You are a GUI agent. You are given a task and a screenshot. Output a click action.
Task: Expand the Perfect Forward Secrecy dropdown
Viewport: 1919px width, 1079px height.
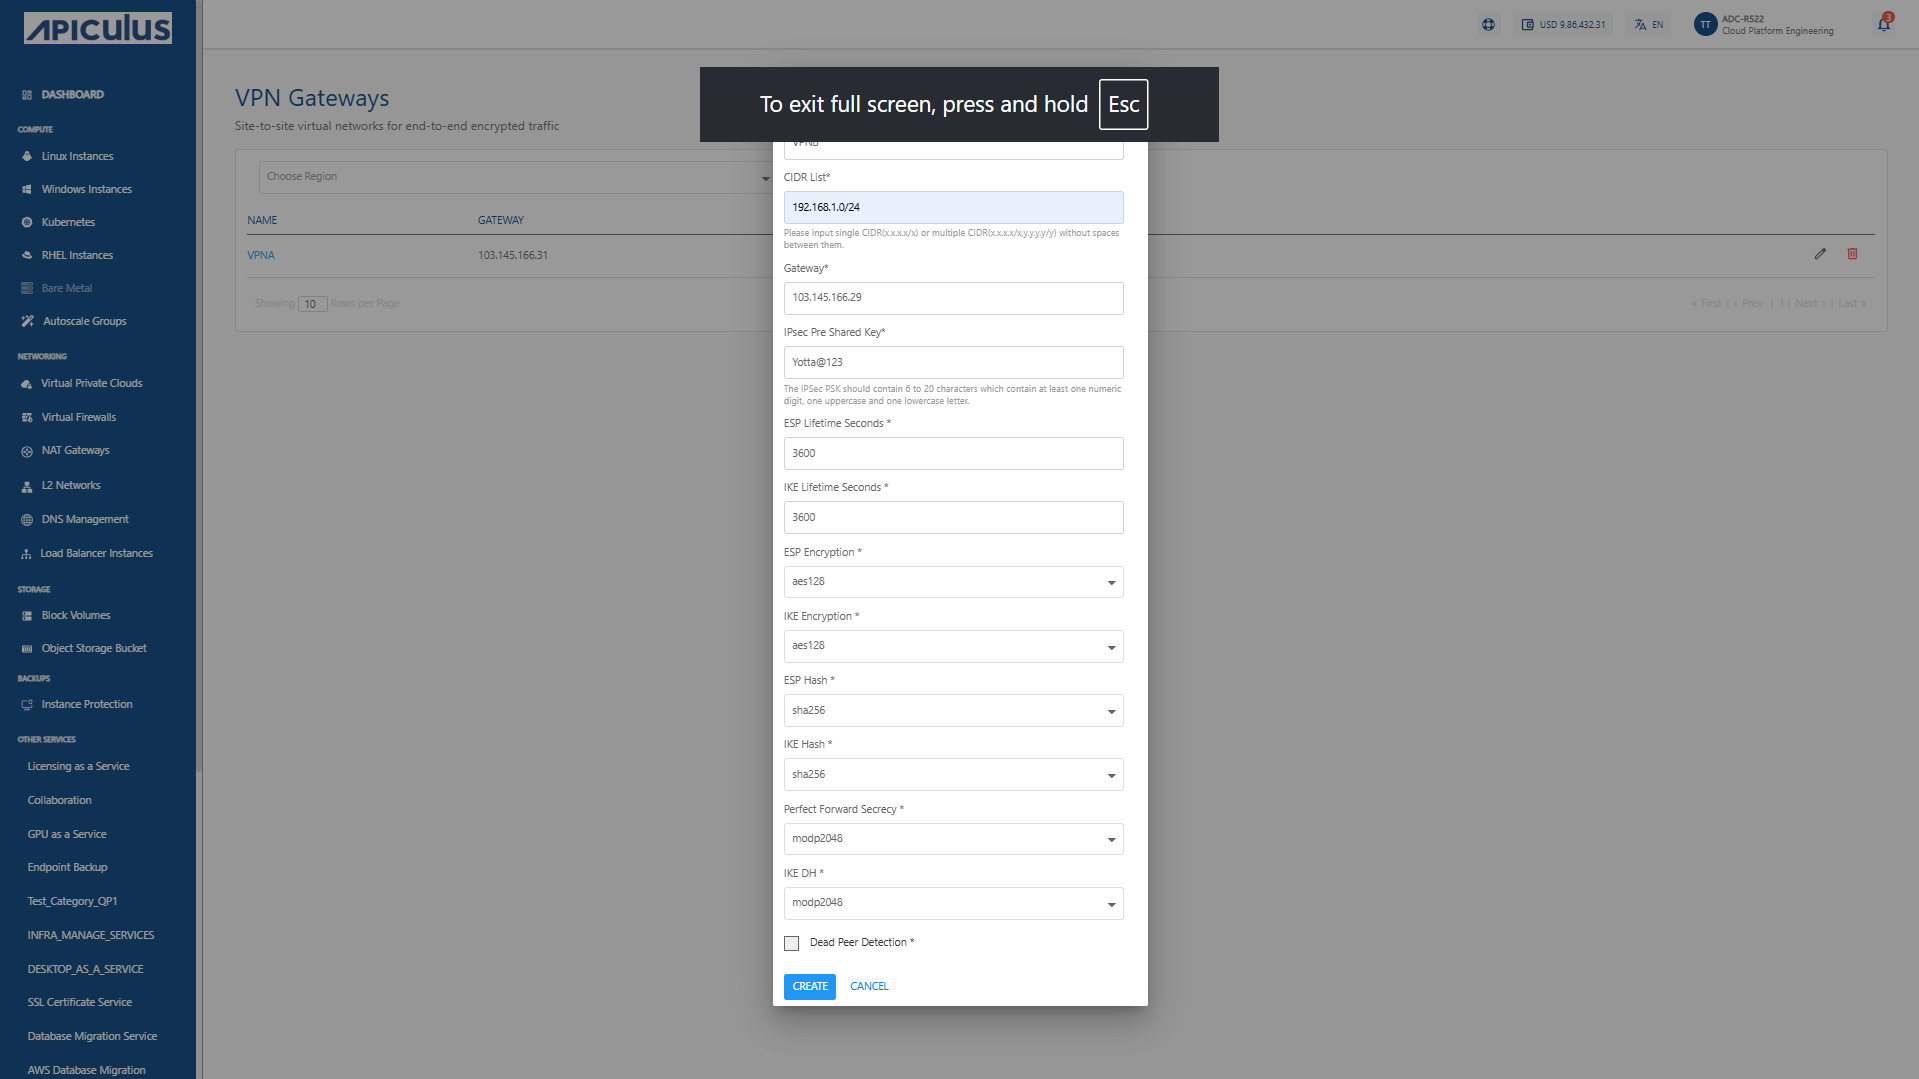click(x=953, y=839)
